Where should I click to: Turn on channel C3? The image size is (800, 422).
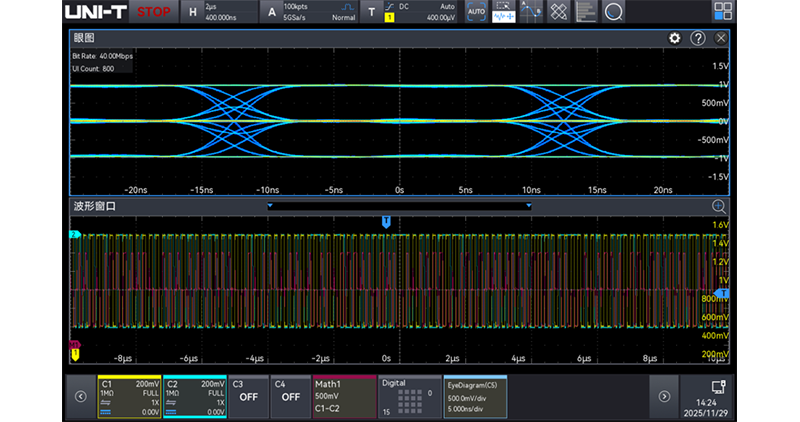click(247, 396)
